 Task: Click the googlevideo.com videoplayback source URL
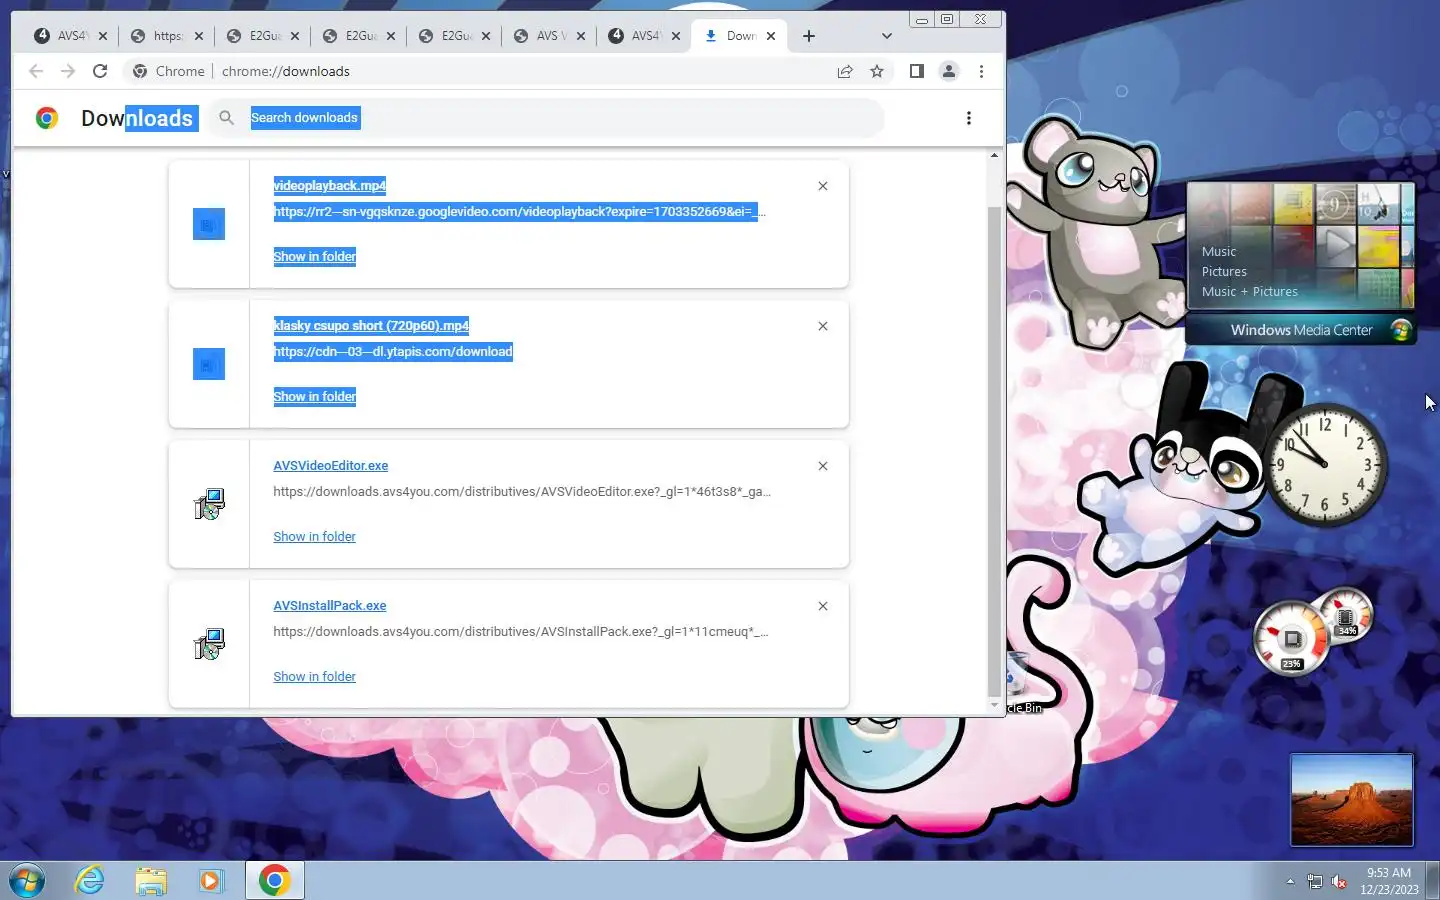520,212
